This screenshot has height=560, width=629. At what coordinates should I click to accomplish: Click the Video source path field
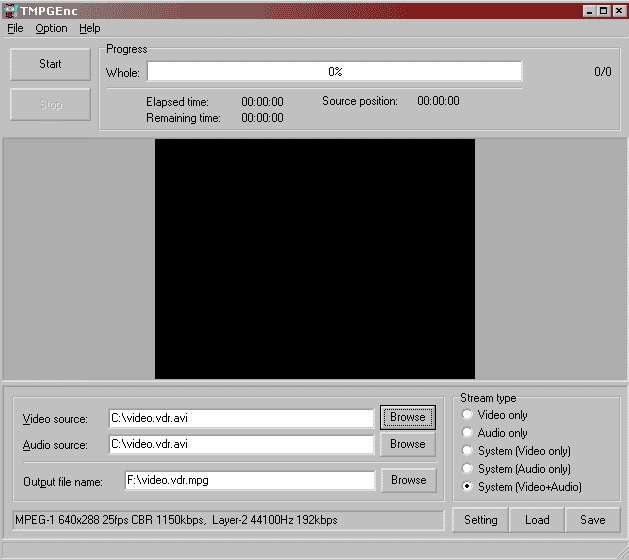click(x=241, y=418)
